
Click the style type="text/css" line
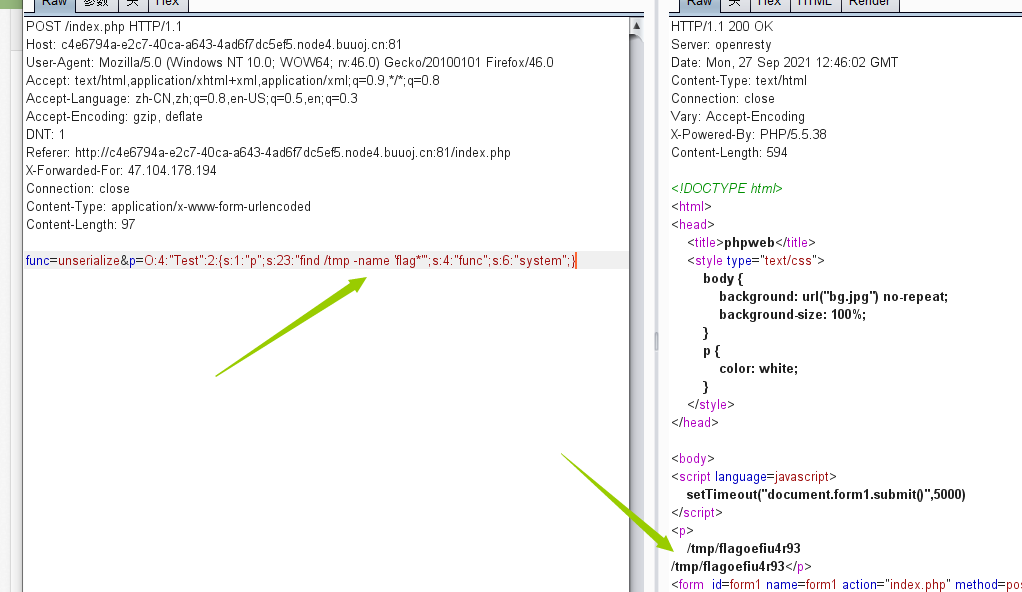point(755,261)
